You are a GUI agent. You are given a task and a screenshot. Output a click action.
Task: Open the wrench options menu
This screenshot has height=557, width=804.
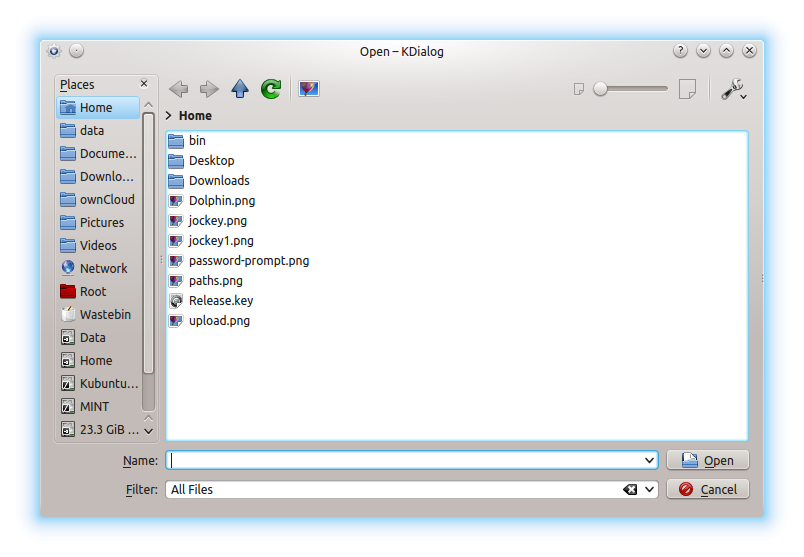(x=733, y=90)
